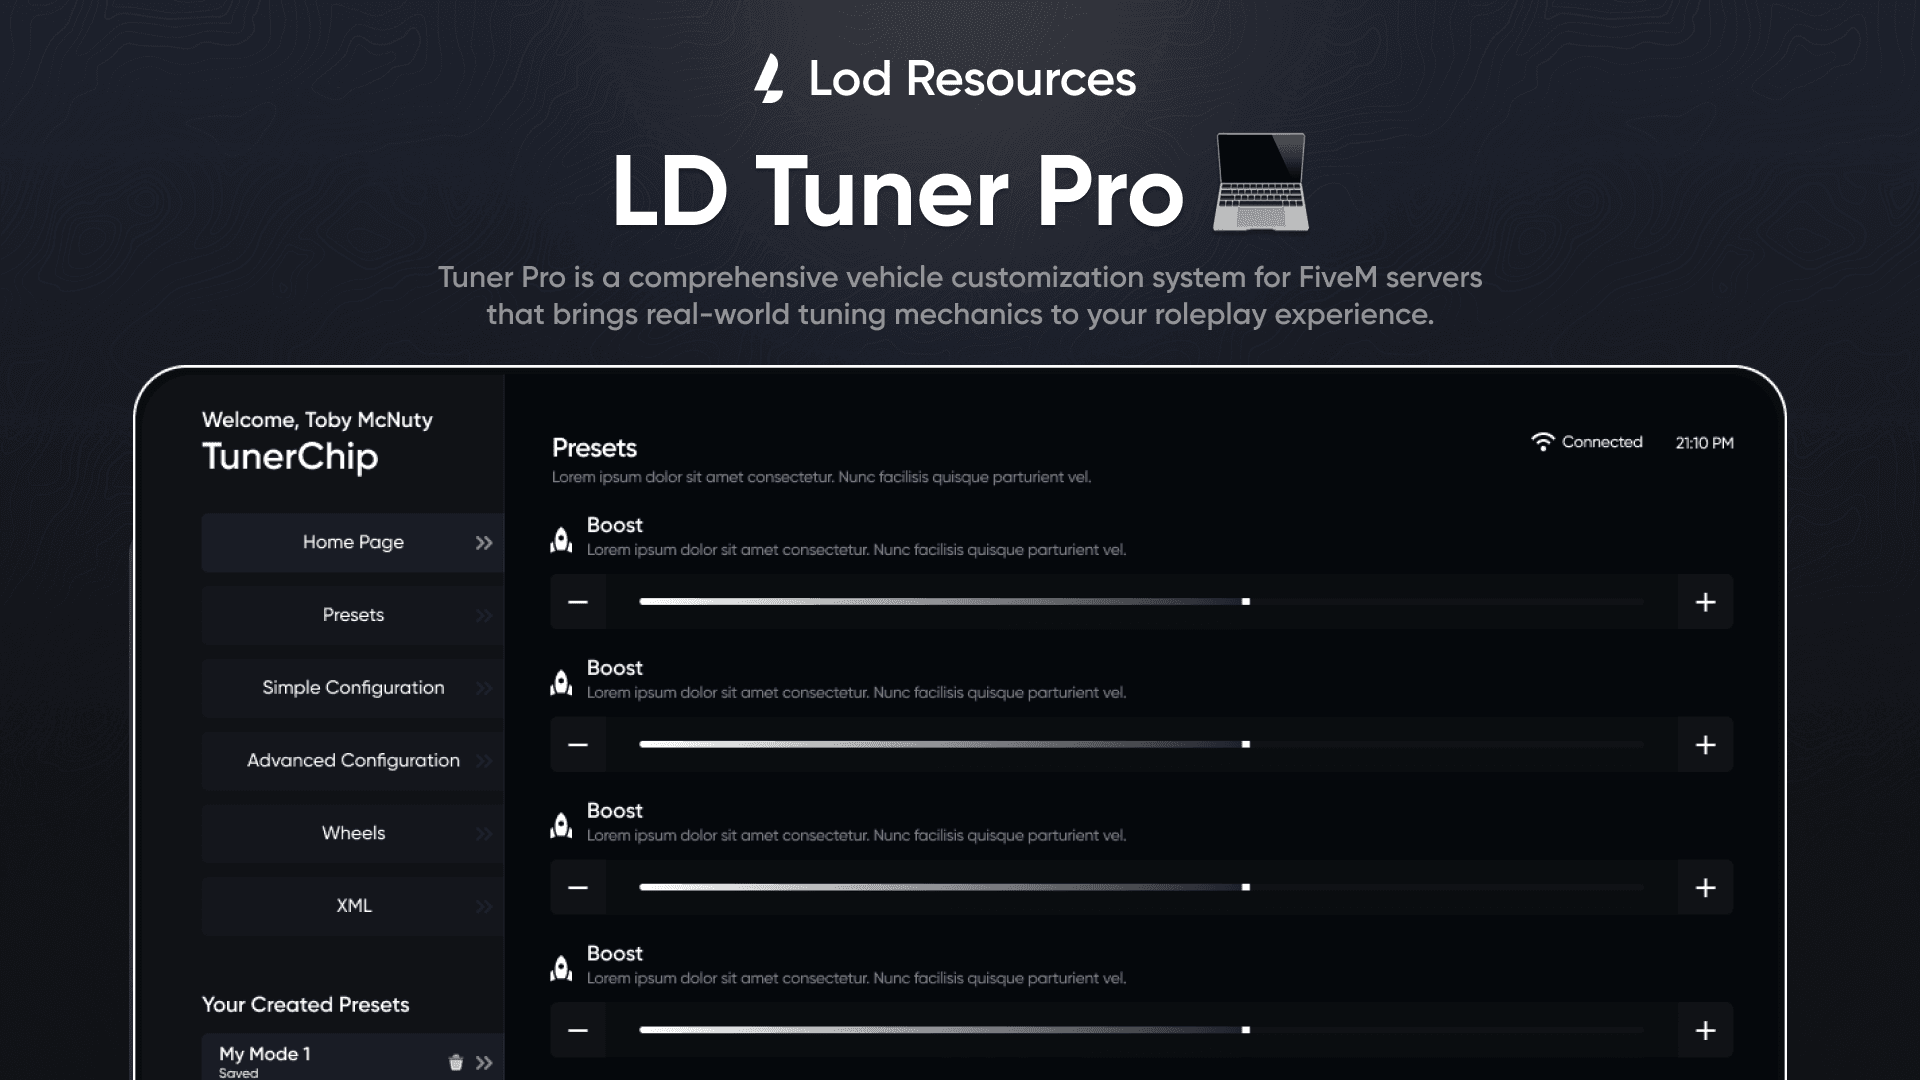Click the trash icon to delete My Mode 1
Screen dimensions: 1920x1080
(x=456, y=1062)
